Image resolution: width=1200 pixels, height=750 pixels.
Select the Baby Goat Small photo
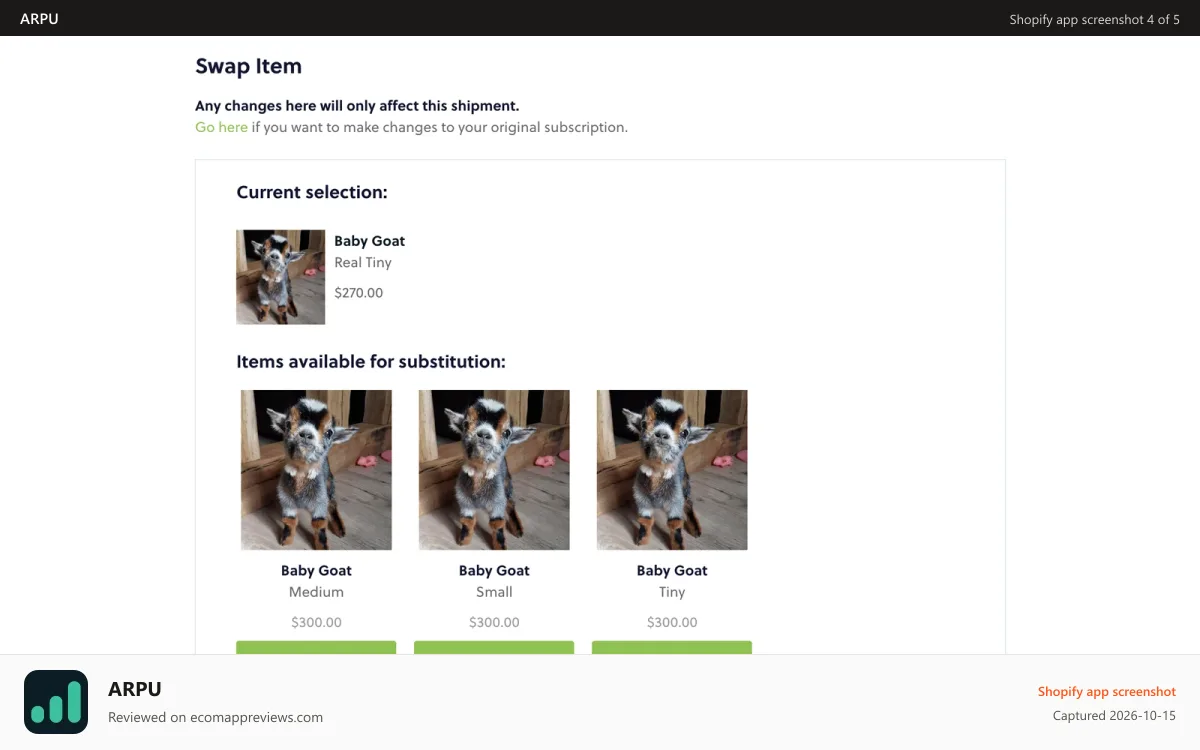click(494, 470)
